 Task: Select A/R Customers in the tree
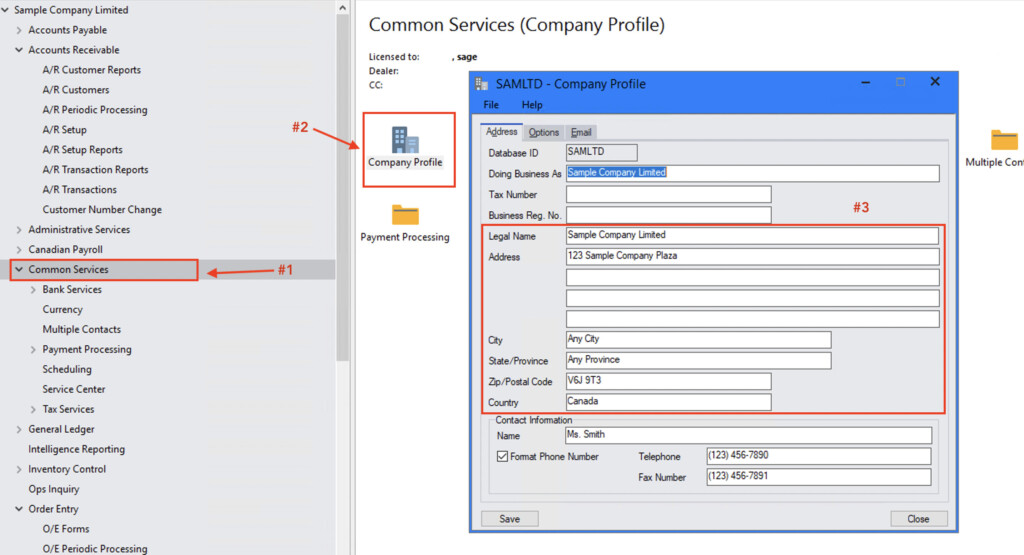point(76,90)
